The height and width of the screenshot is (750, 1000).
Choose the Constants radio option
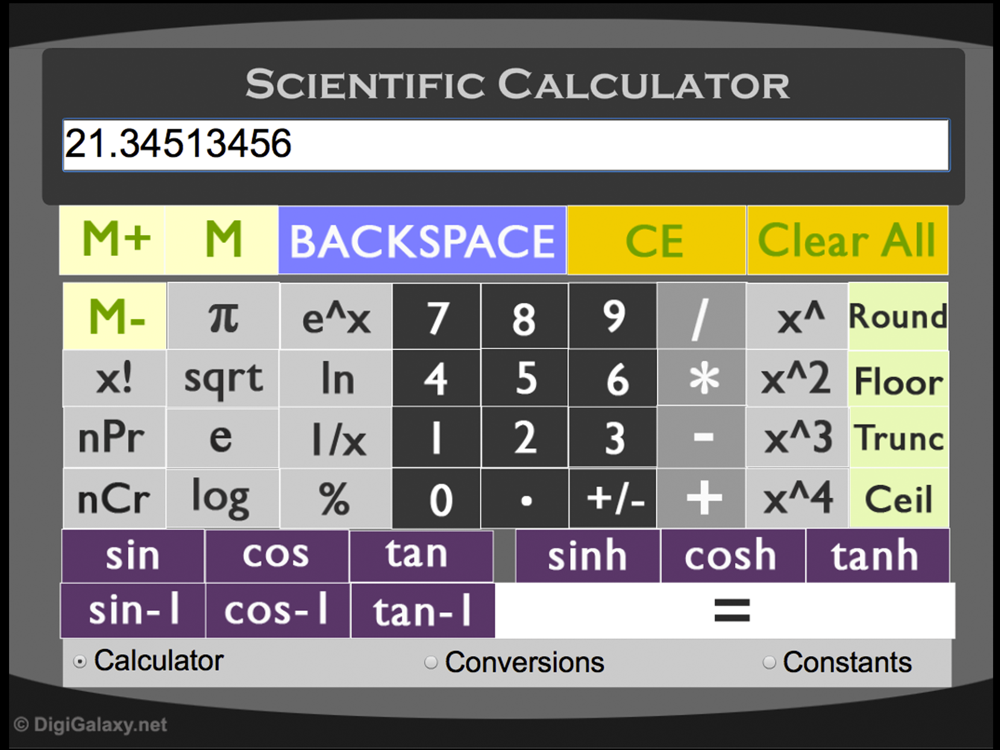click(769, 663)
